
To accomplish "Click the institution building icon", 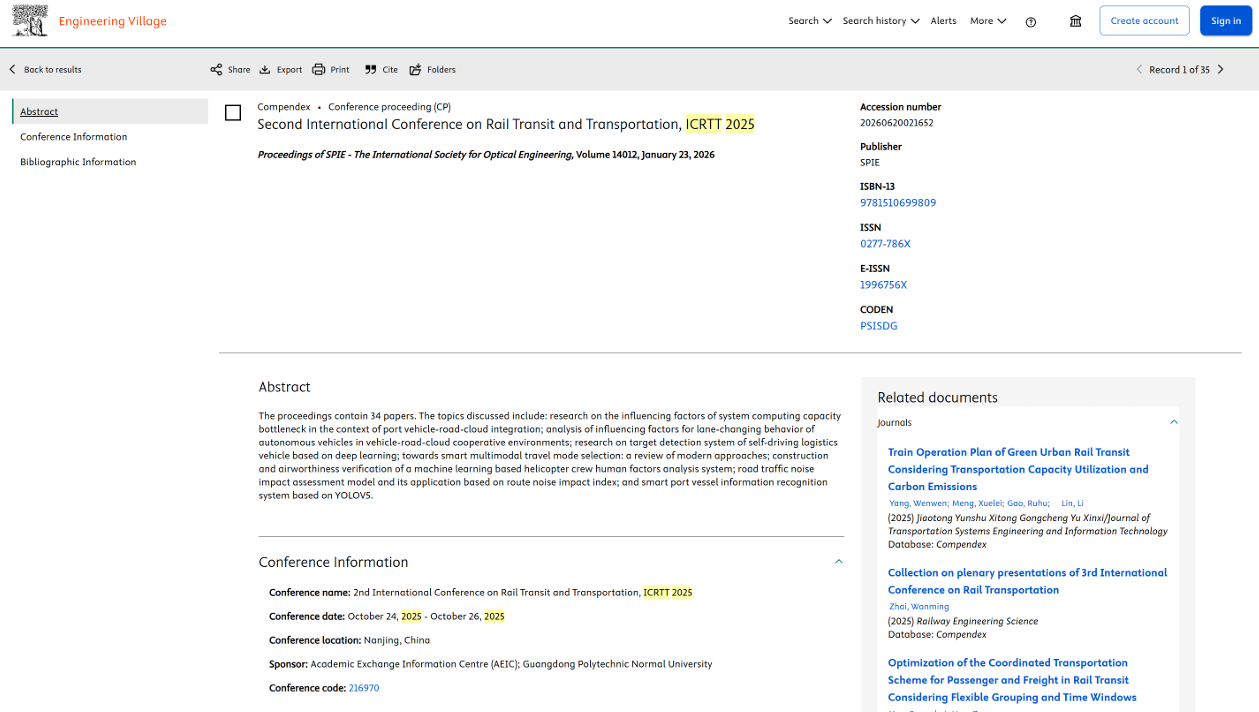I will pos(1076,21).
